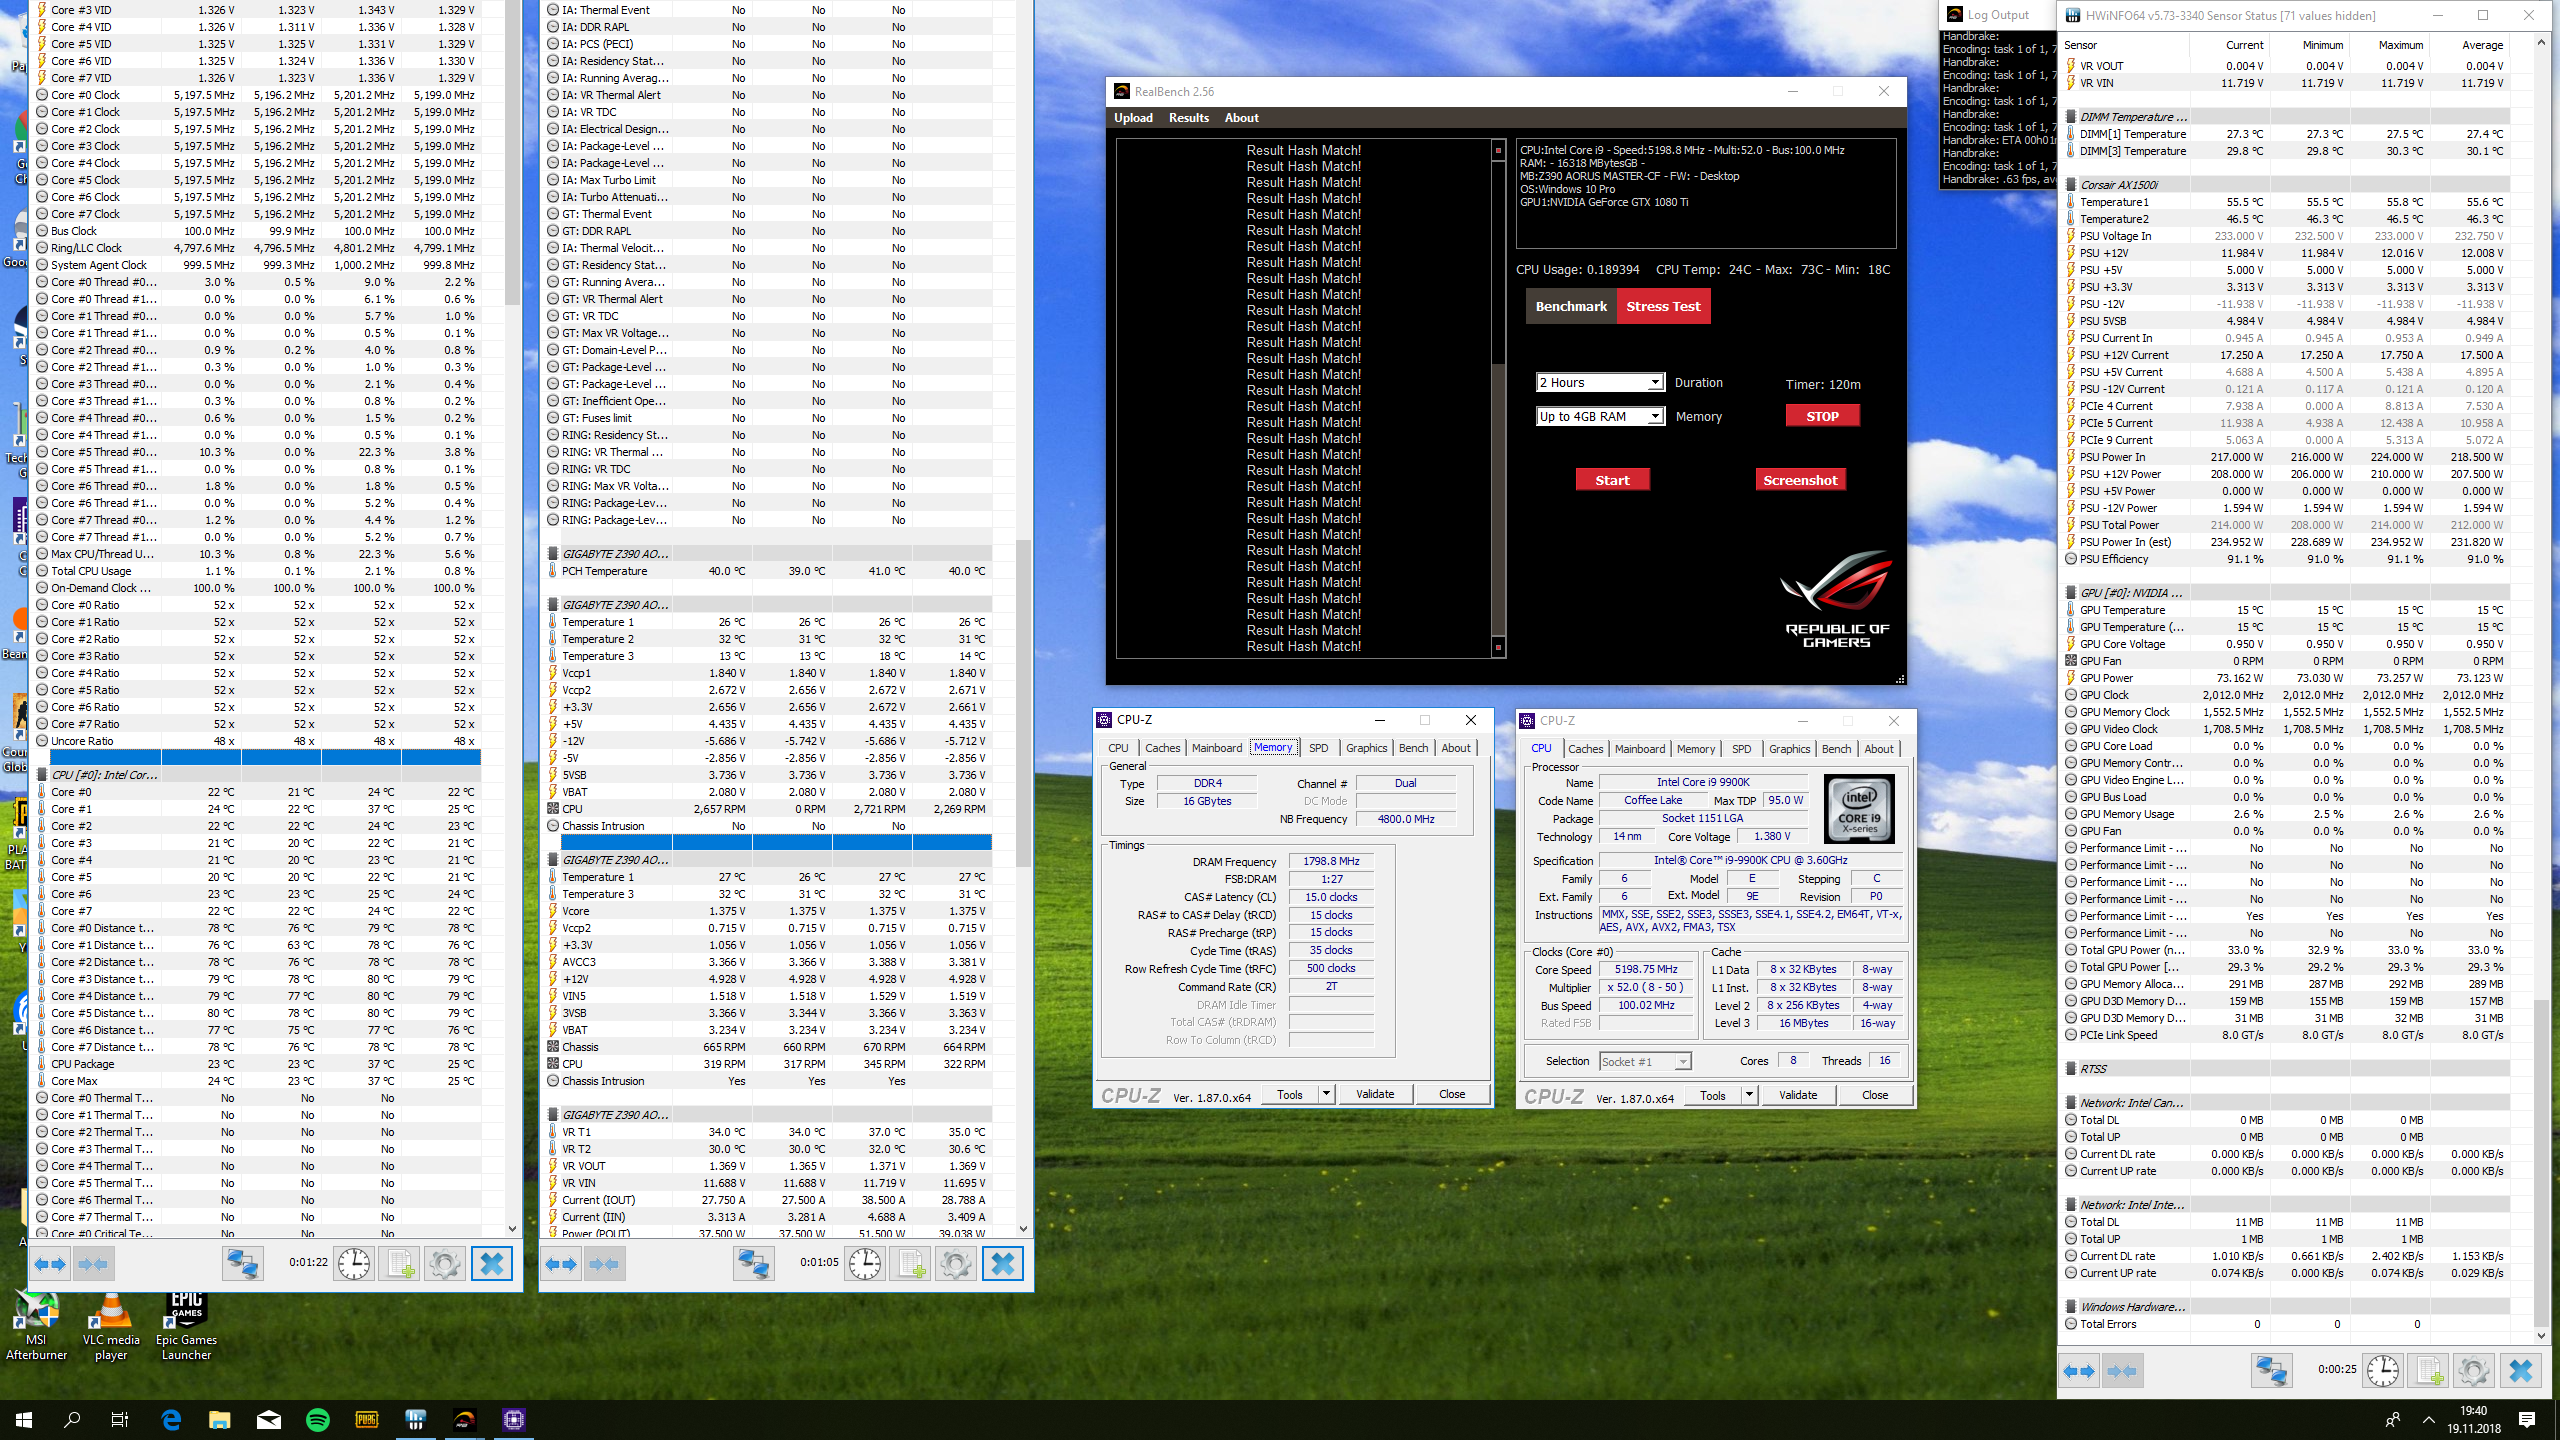The width and height of the screenshot is (2560, 1440).
Task: Open Epic Games Launcher desktop shortcut
Action: tap(186, 1327)
